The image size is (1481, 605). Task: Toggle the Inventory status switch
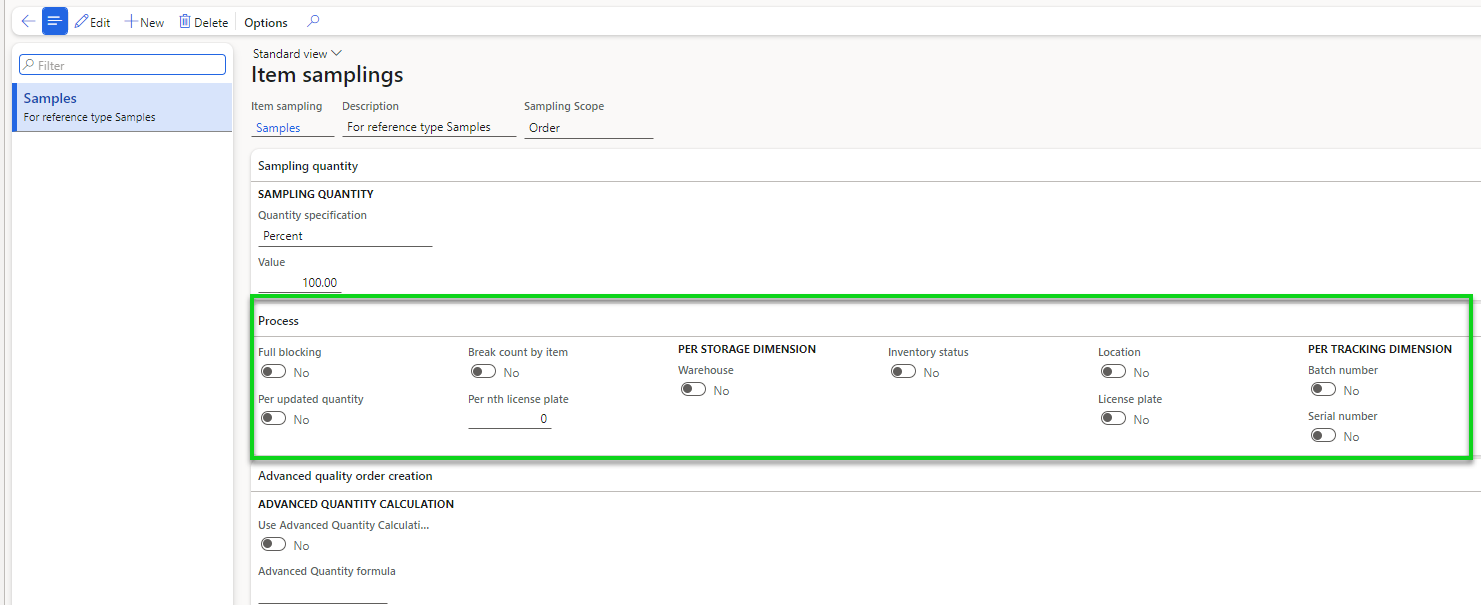tap(903, 372)
